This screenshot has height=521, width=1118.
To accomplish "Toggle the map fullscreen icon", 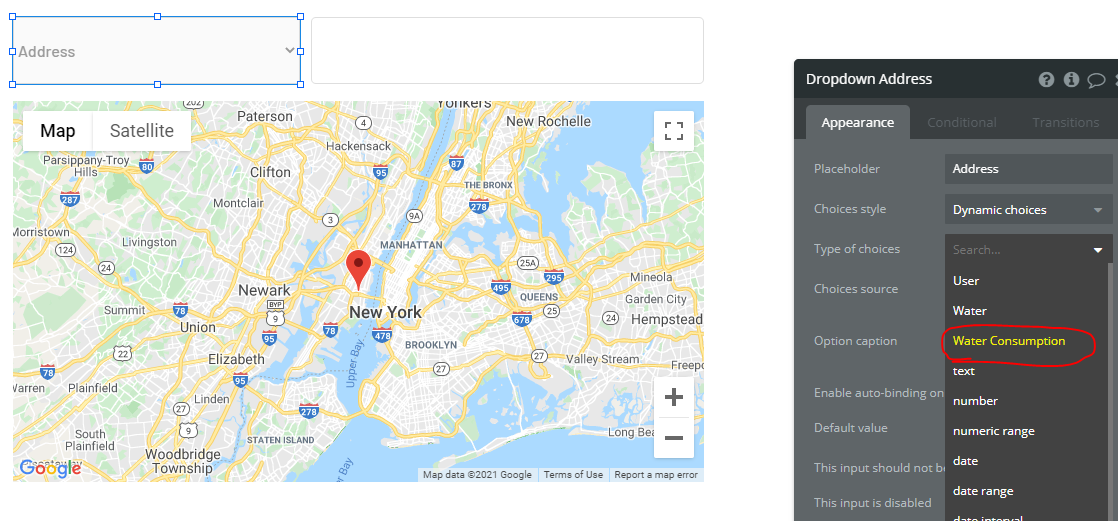I will tap(674, 131).
